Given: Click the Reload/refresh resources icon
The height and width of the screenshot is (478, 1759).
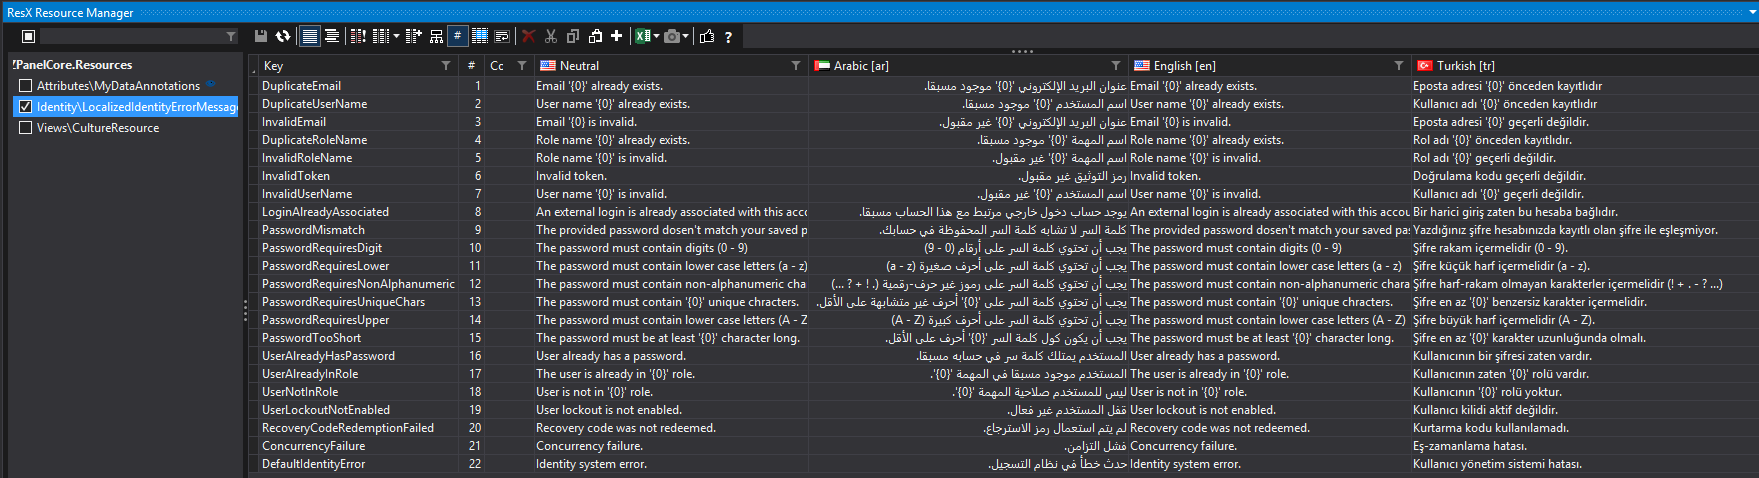Looking at the screenshot, I should (283, 36).
